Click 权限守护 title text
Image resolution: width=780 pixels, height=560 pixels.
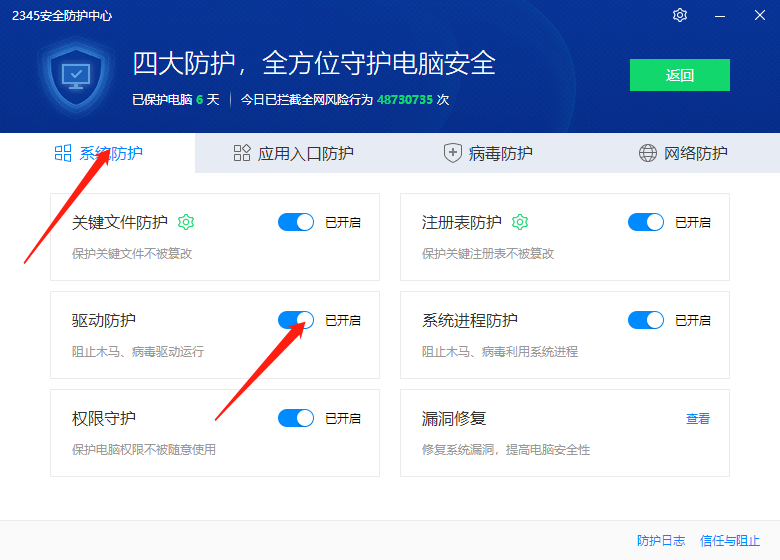[103, 418]
